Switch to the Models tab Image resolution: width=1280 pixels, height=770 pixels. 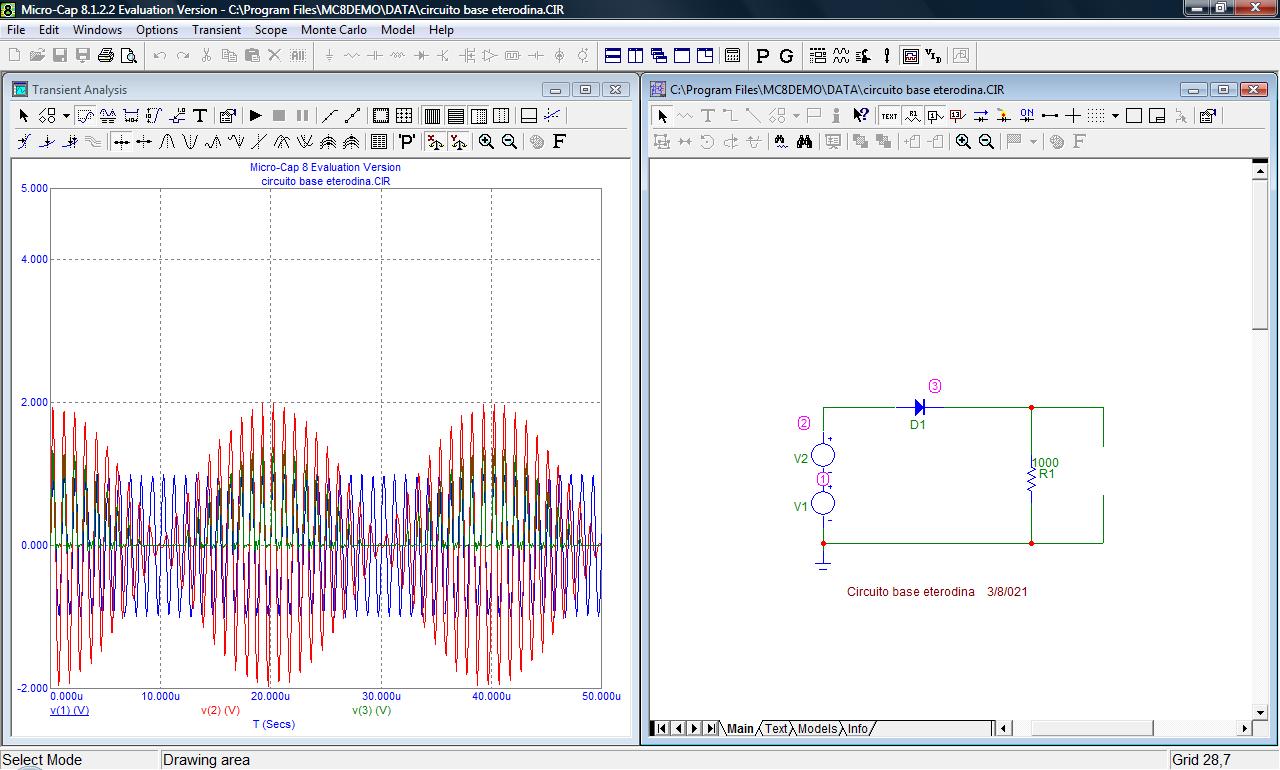pos(817,729)
